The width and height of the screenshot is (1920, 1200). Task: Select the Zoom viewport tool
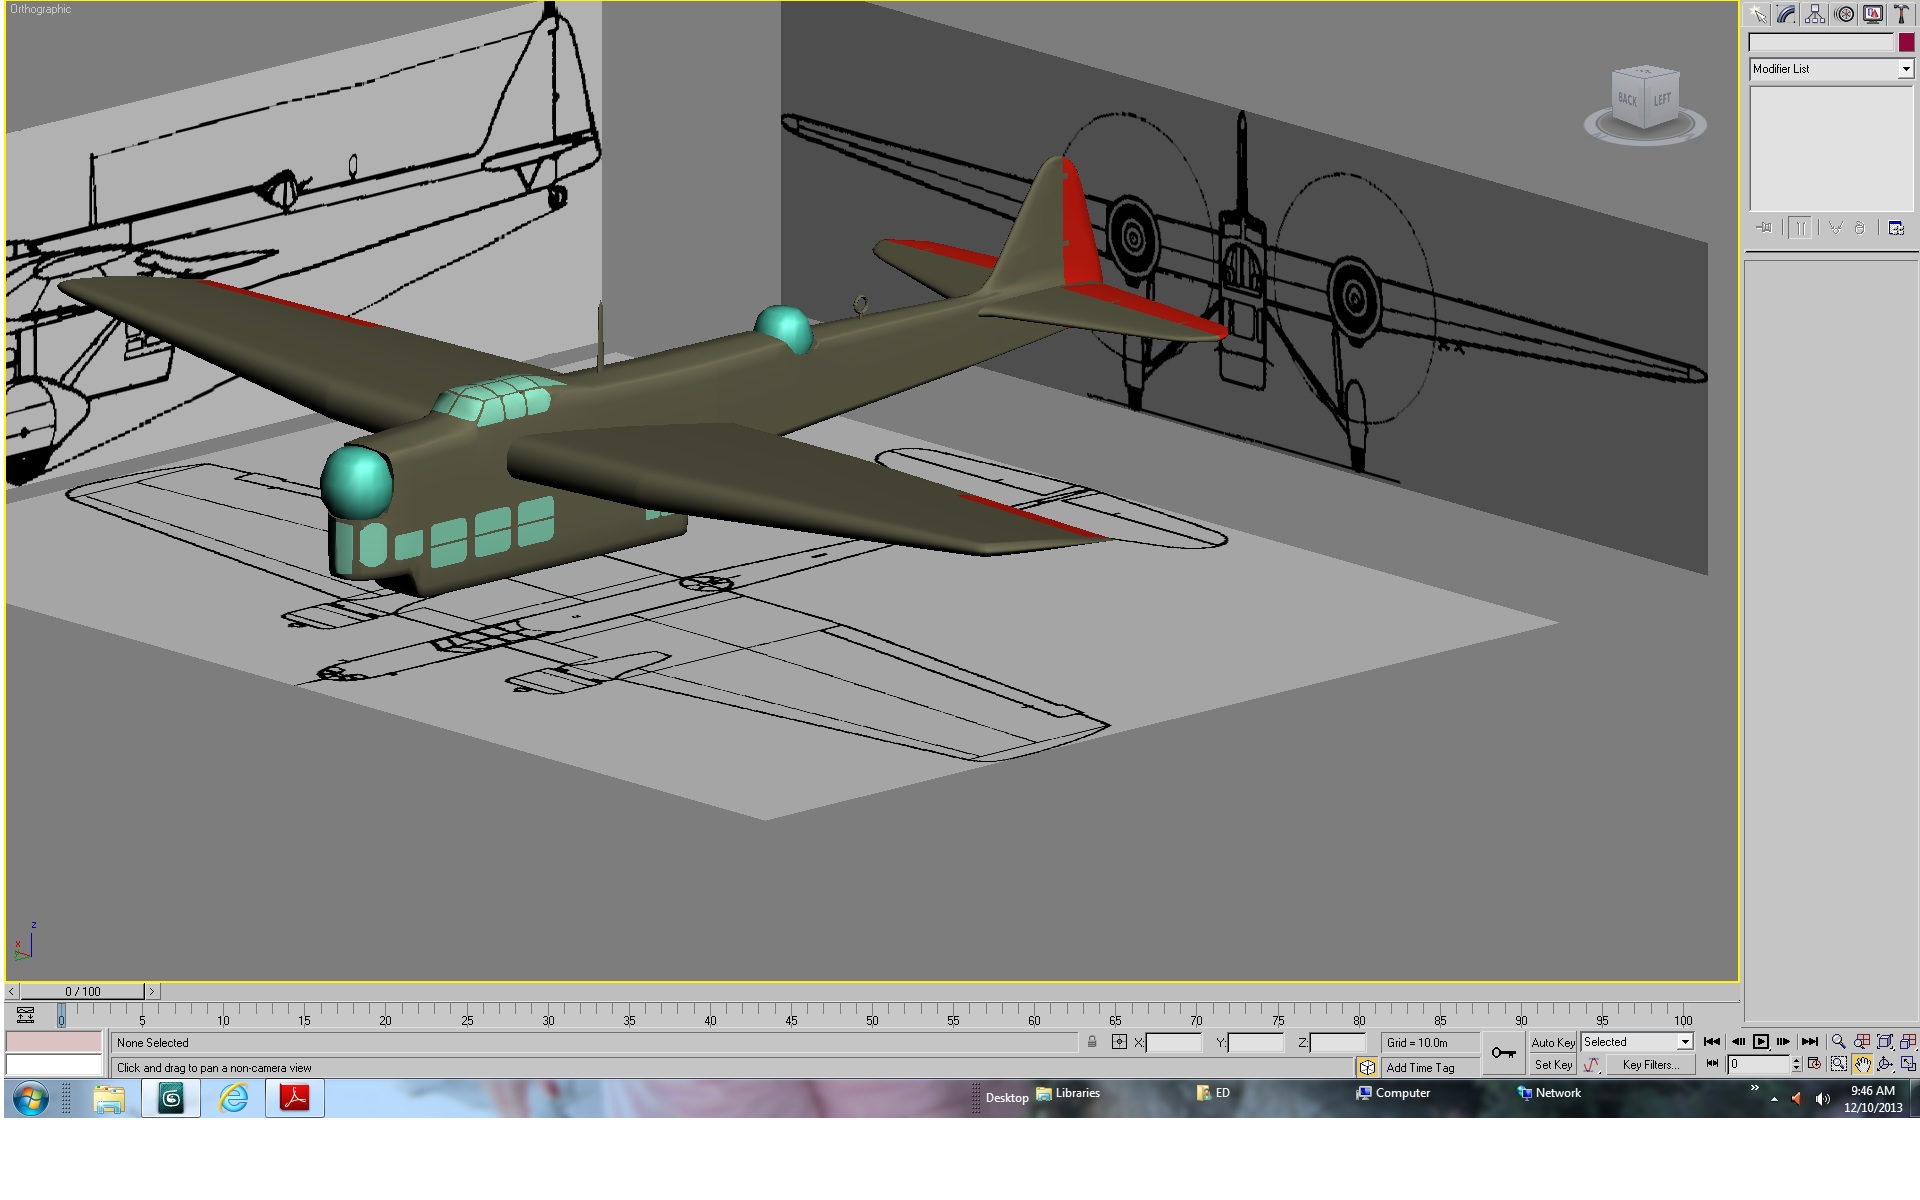1838,1042
